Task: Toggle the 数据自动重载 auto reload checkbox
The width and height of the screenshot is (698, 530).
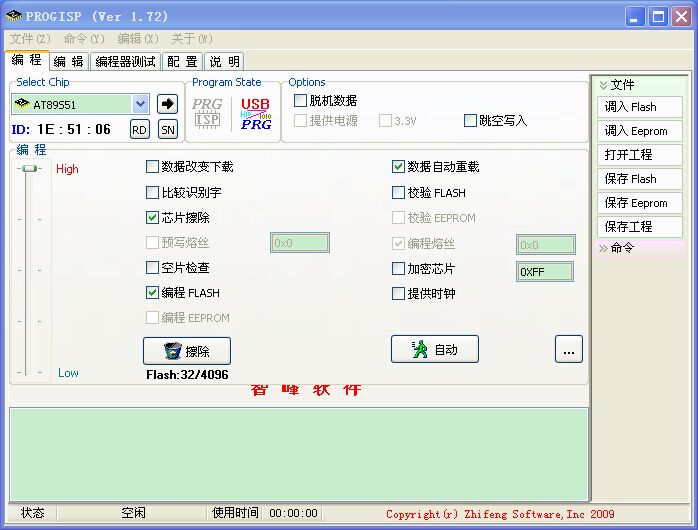Action: pyautogui.click(x=399, y=167)
